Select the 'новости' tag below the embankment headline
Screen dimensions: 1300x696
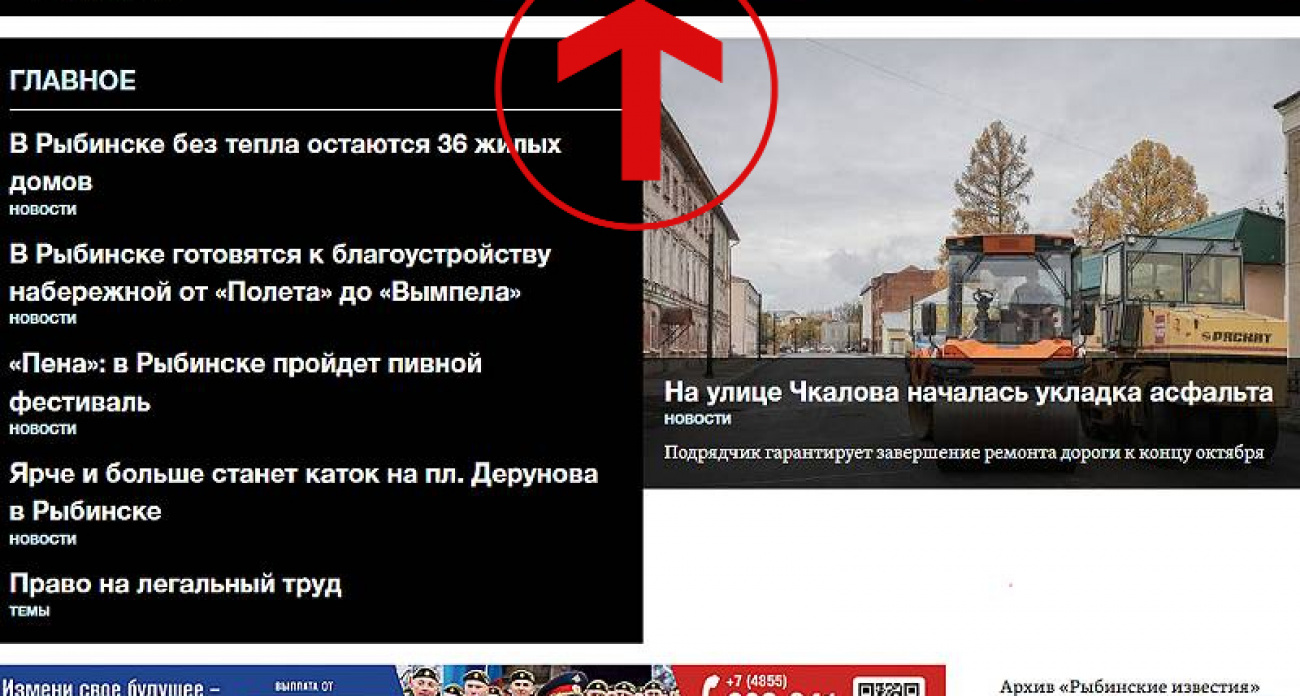coord(43,318)
